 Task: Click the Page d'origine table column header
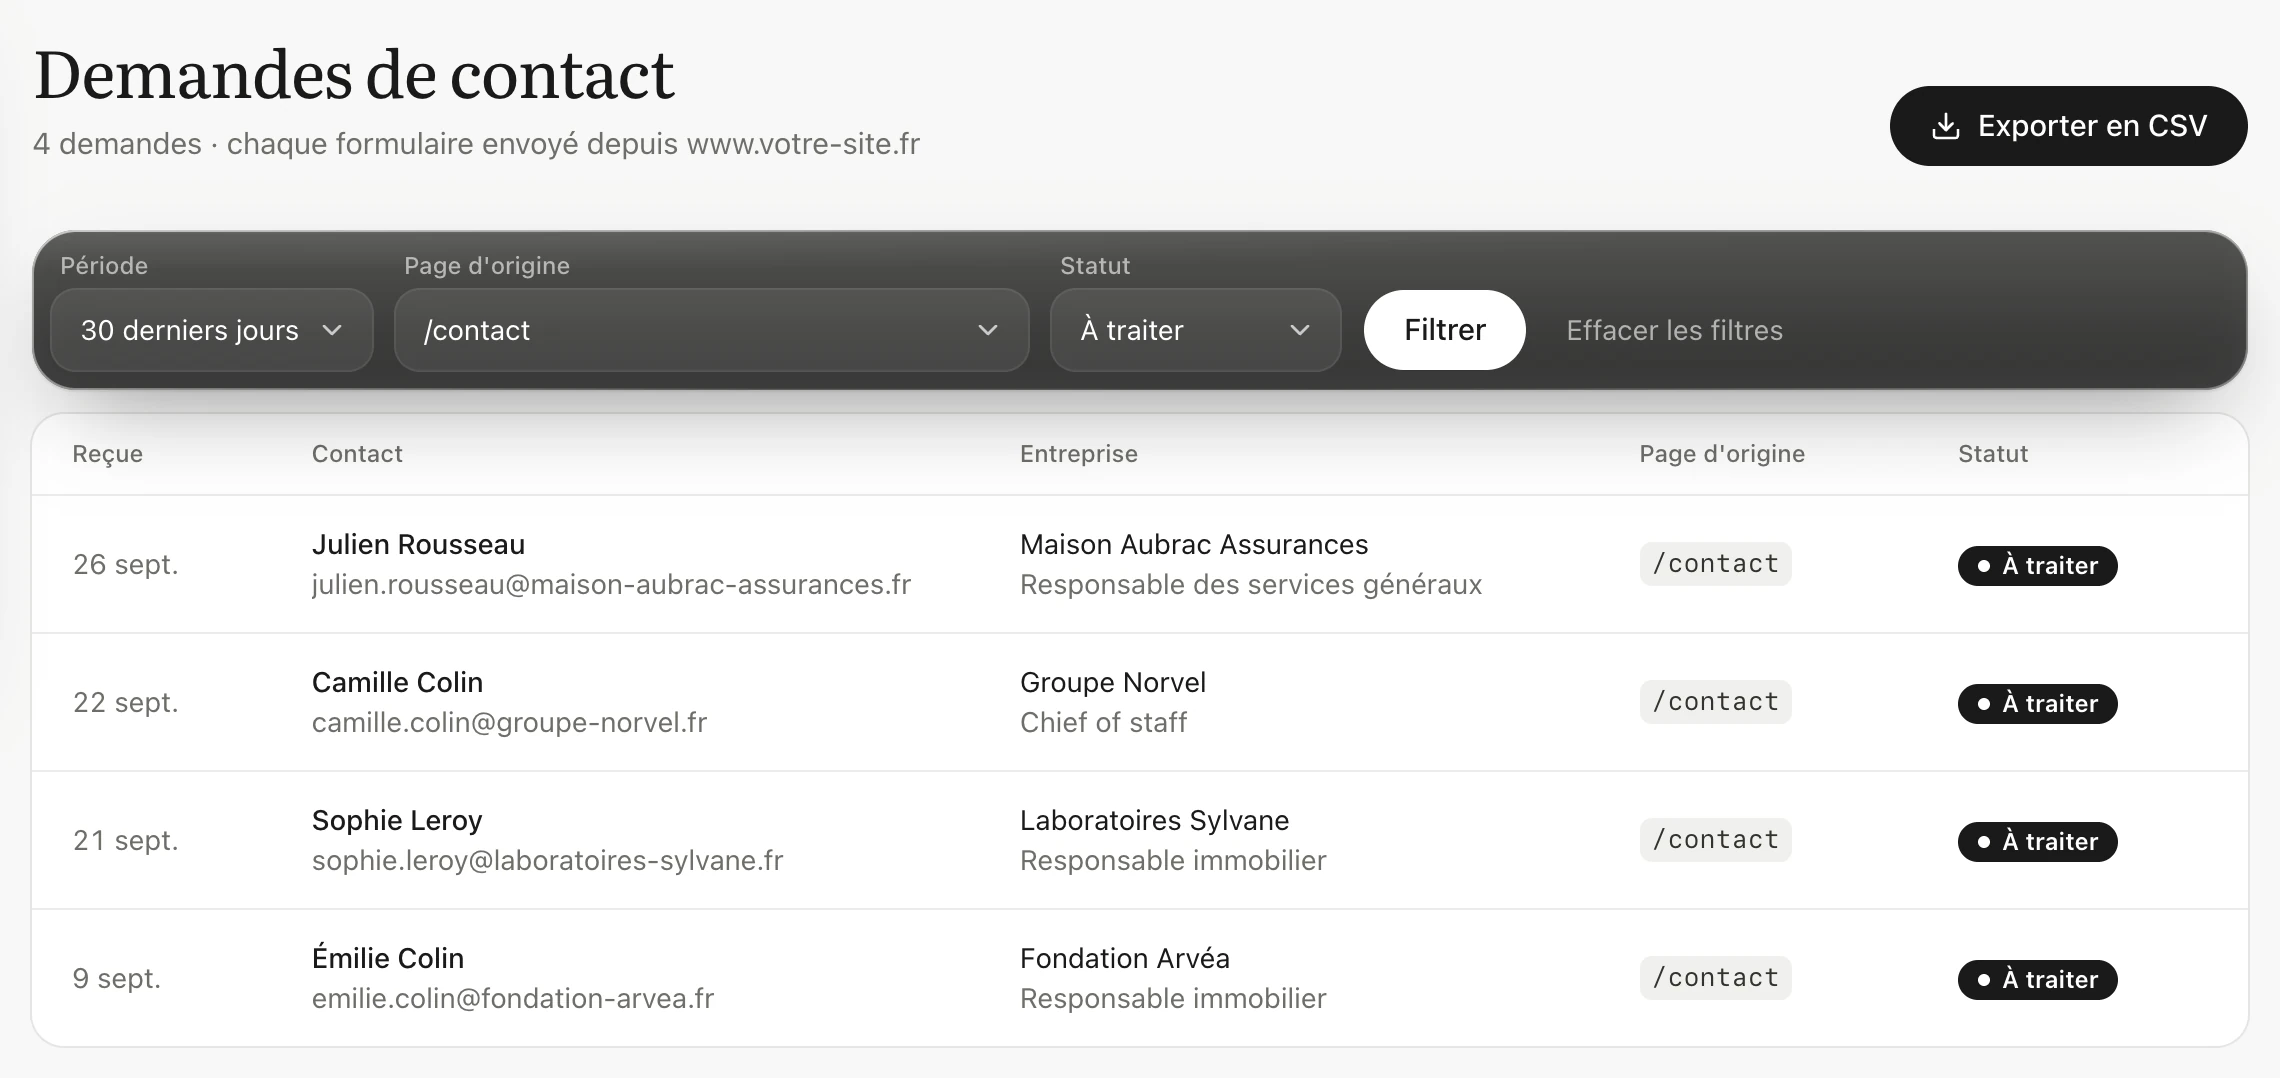tap(1722, 454)
